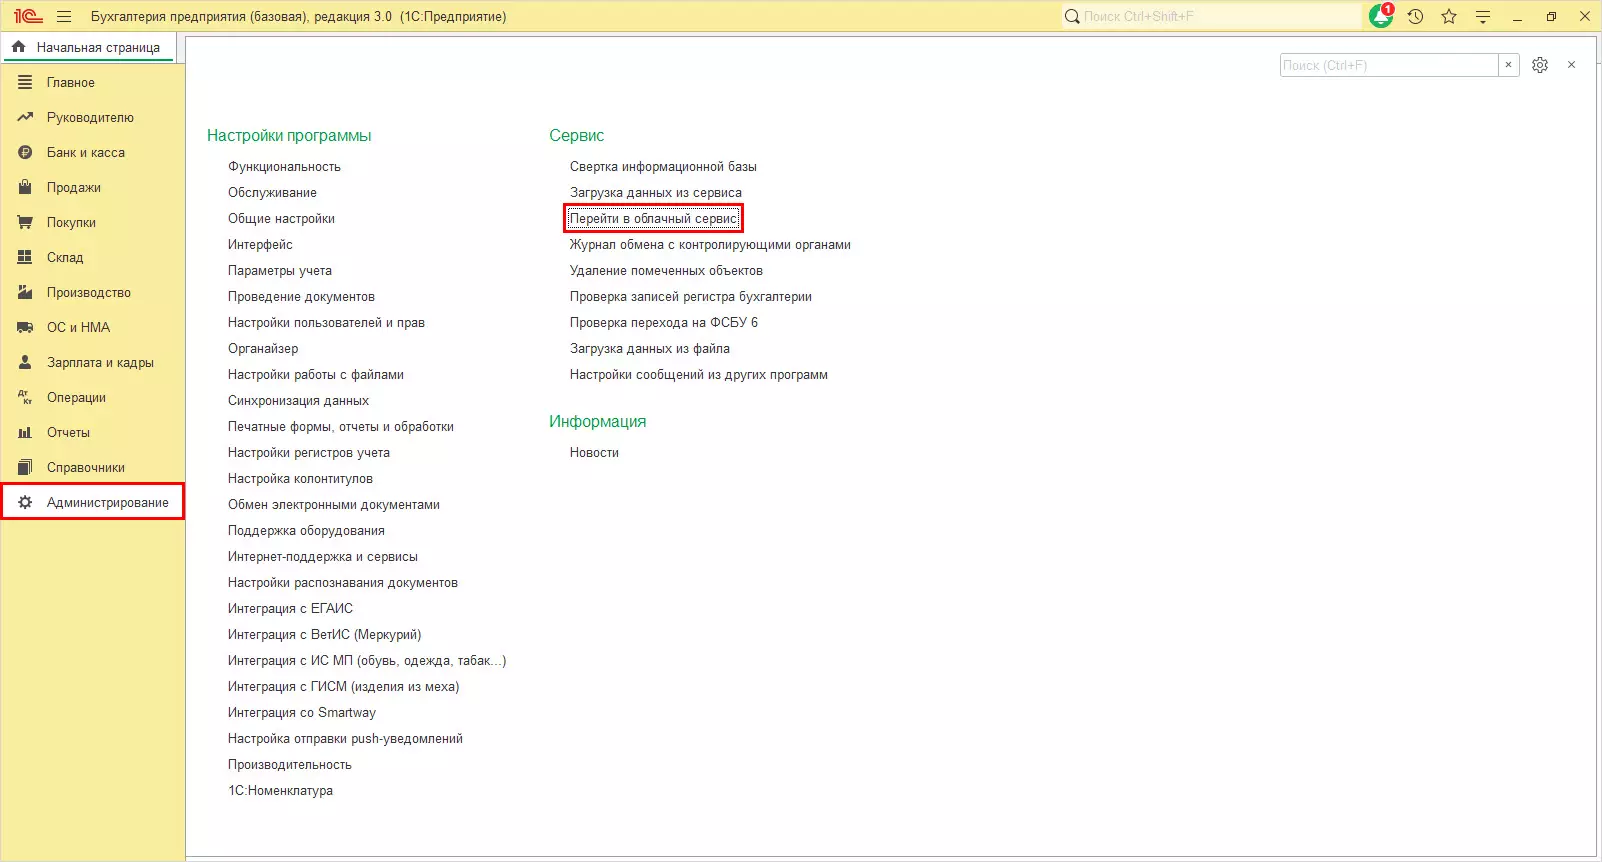Open favorites star icon

[x=1449, y=16]
